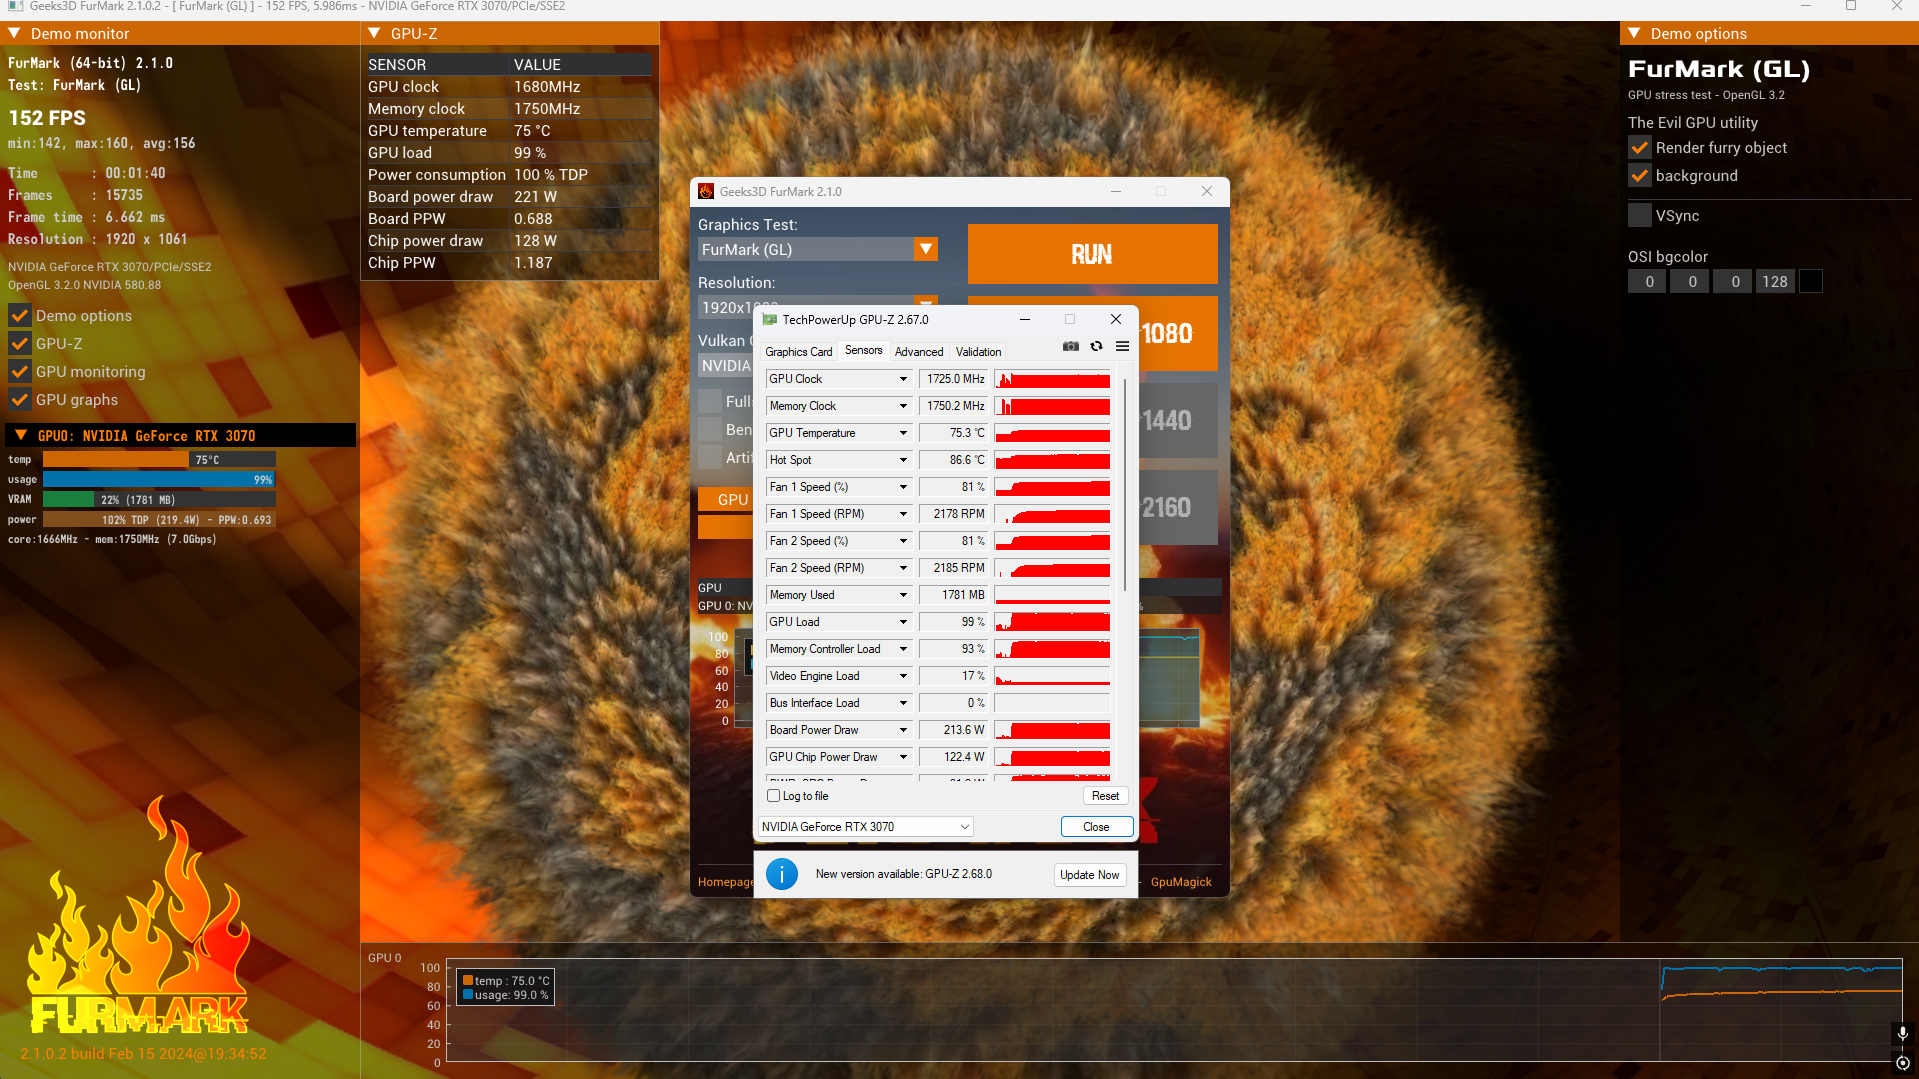Click the 2185 RPM fan speed value
This screenshot has height=1079, width=1919.
[x=954, y=568]
